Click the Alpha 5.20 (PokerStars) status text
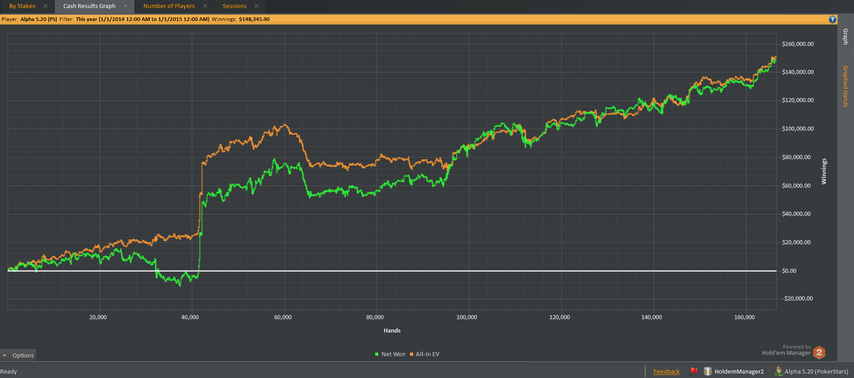This screenshot has height=378, width=854. [x=816, y=371]
